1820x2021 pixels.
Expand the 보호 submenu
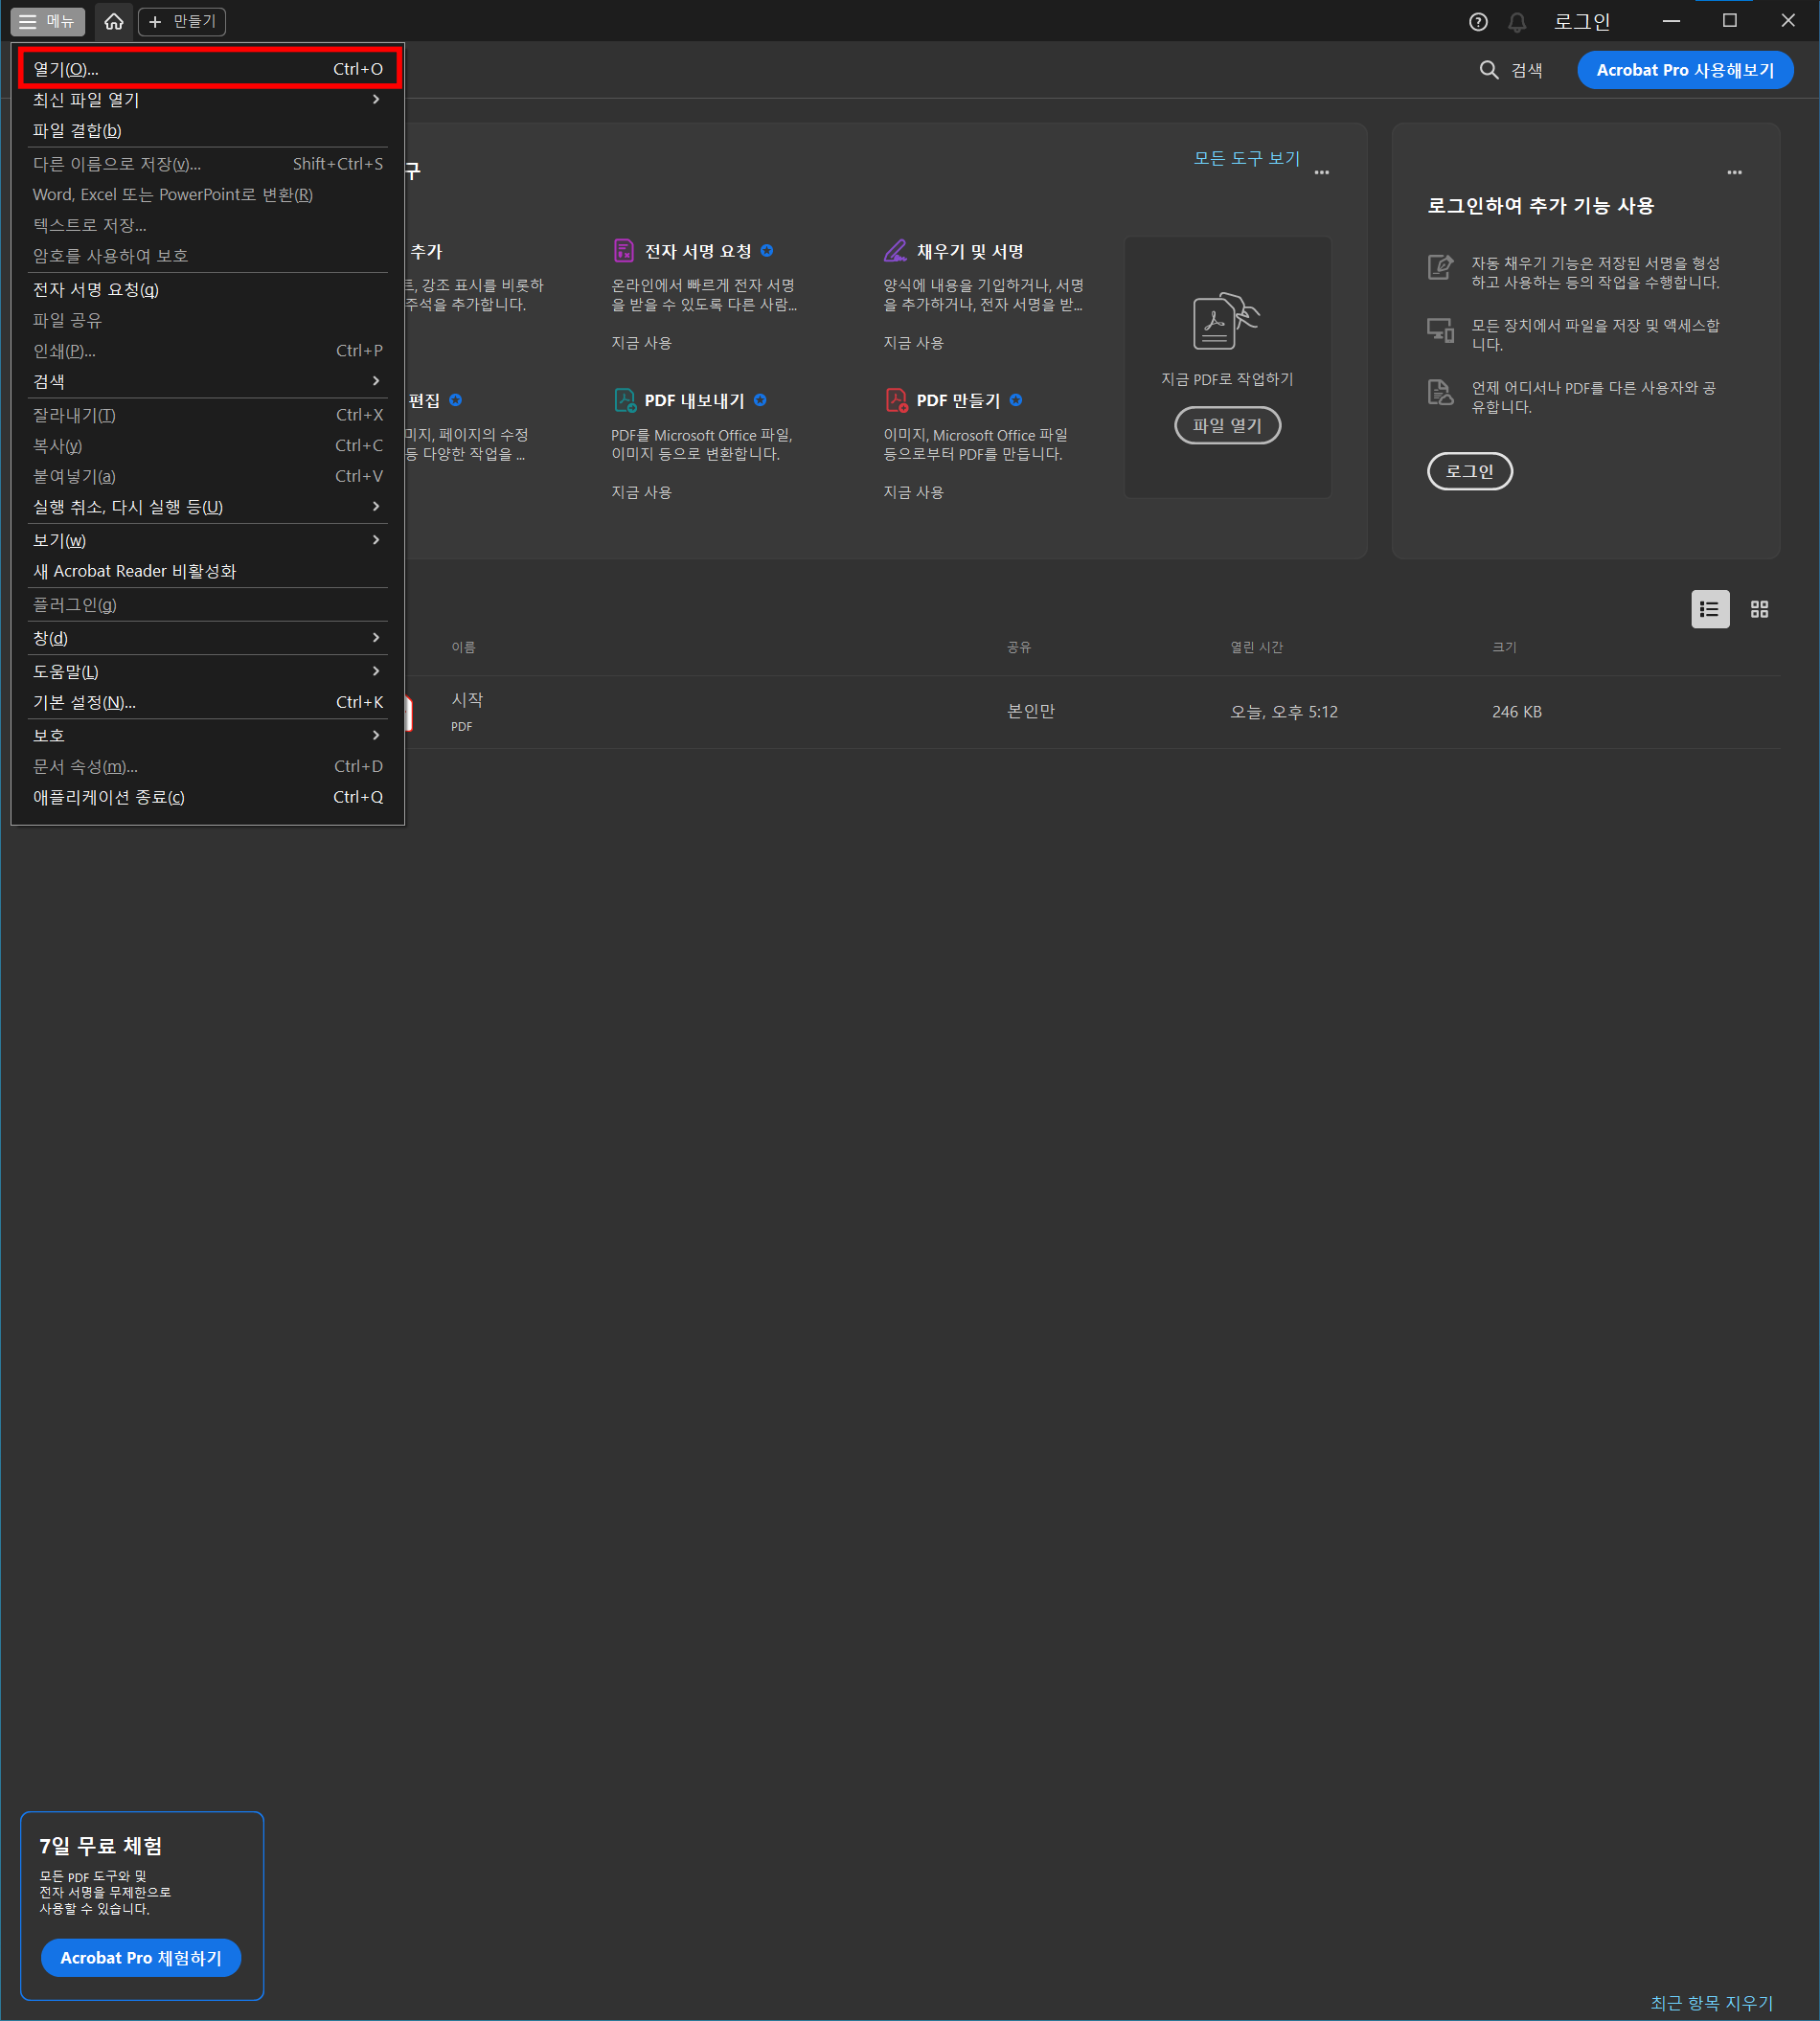click(208, 735)
